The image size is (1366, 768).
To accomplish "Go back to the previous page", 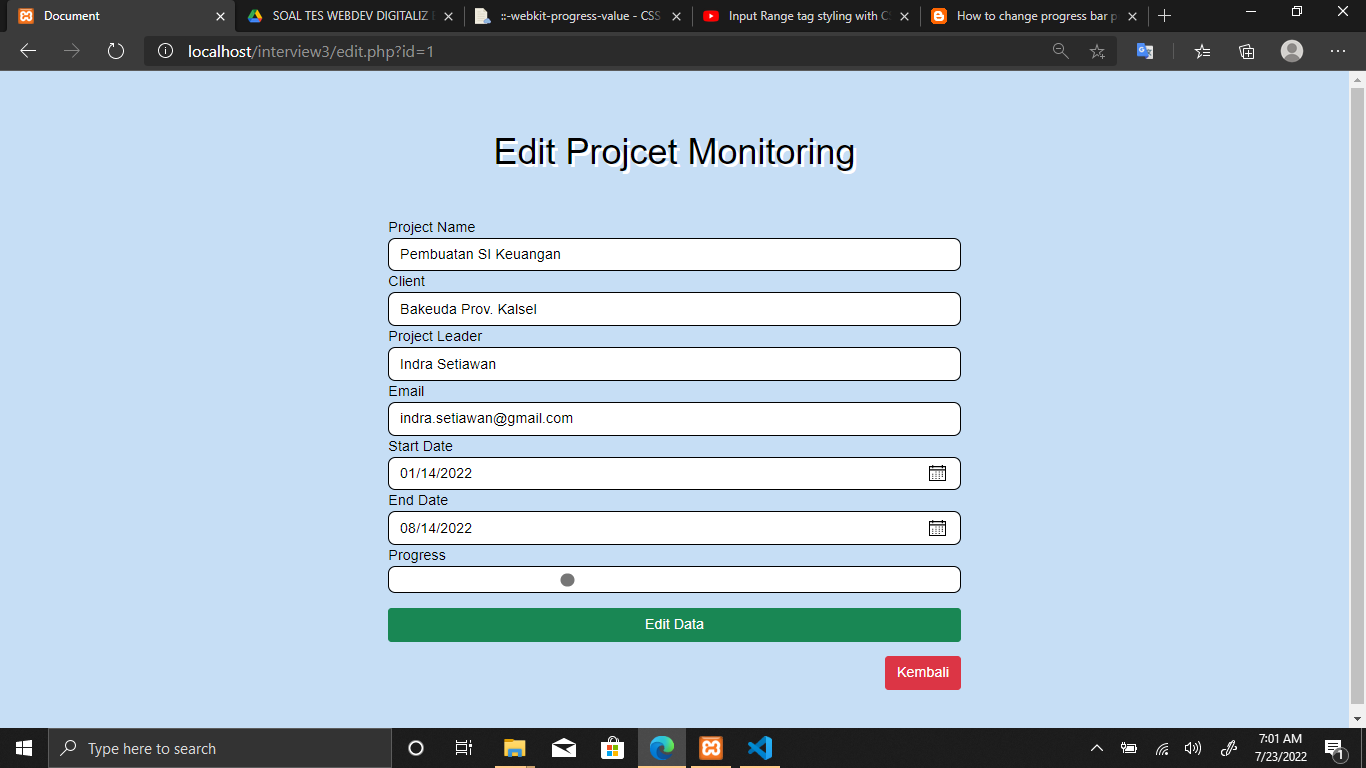I will [28, 51].
